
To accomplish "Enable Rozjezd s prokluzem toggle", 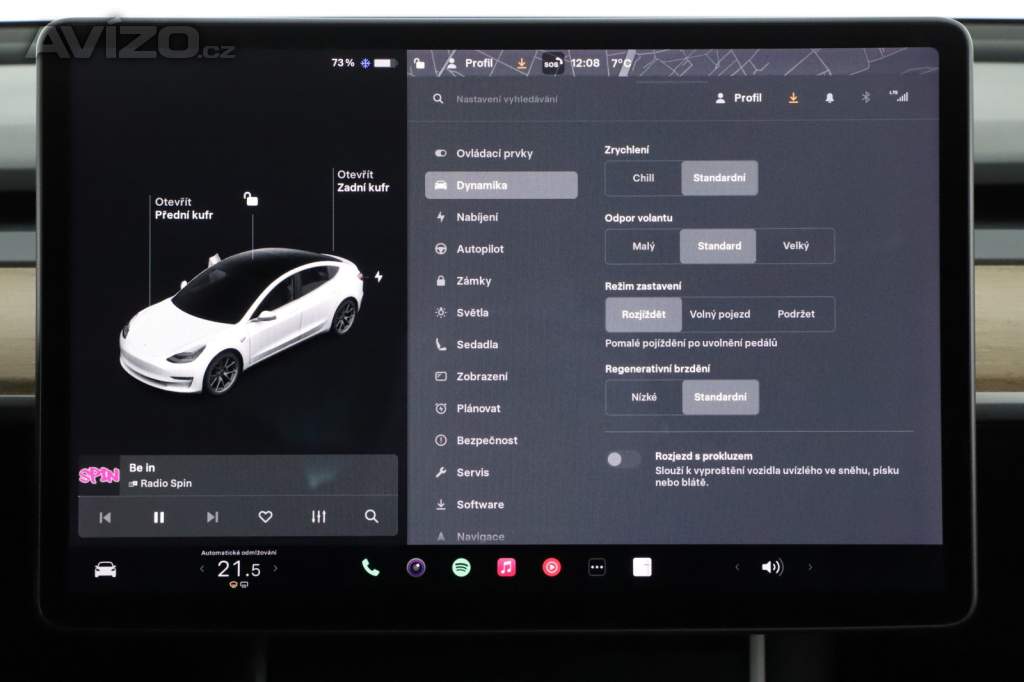I will click(623, 459).
